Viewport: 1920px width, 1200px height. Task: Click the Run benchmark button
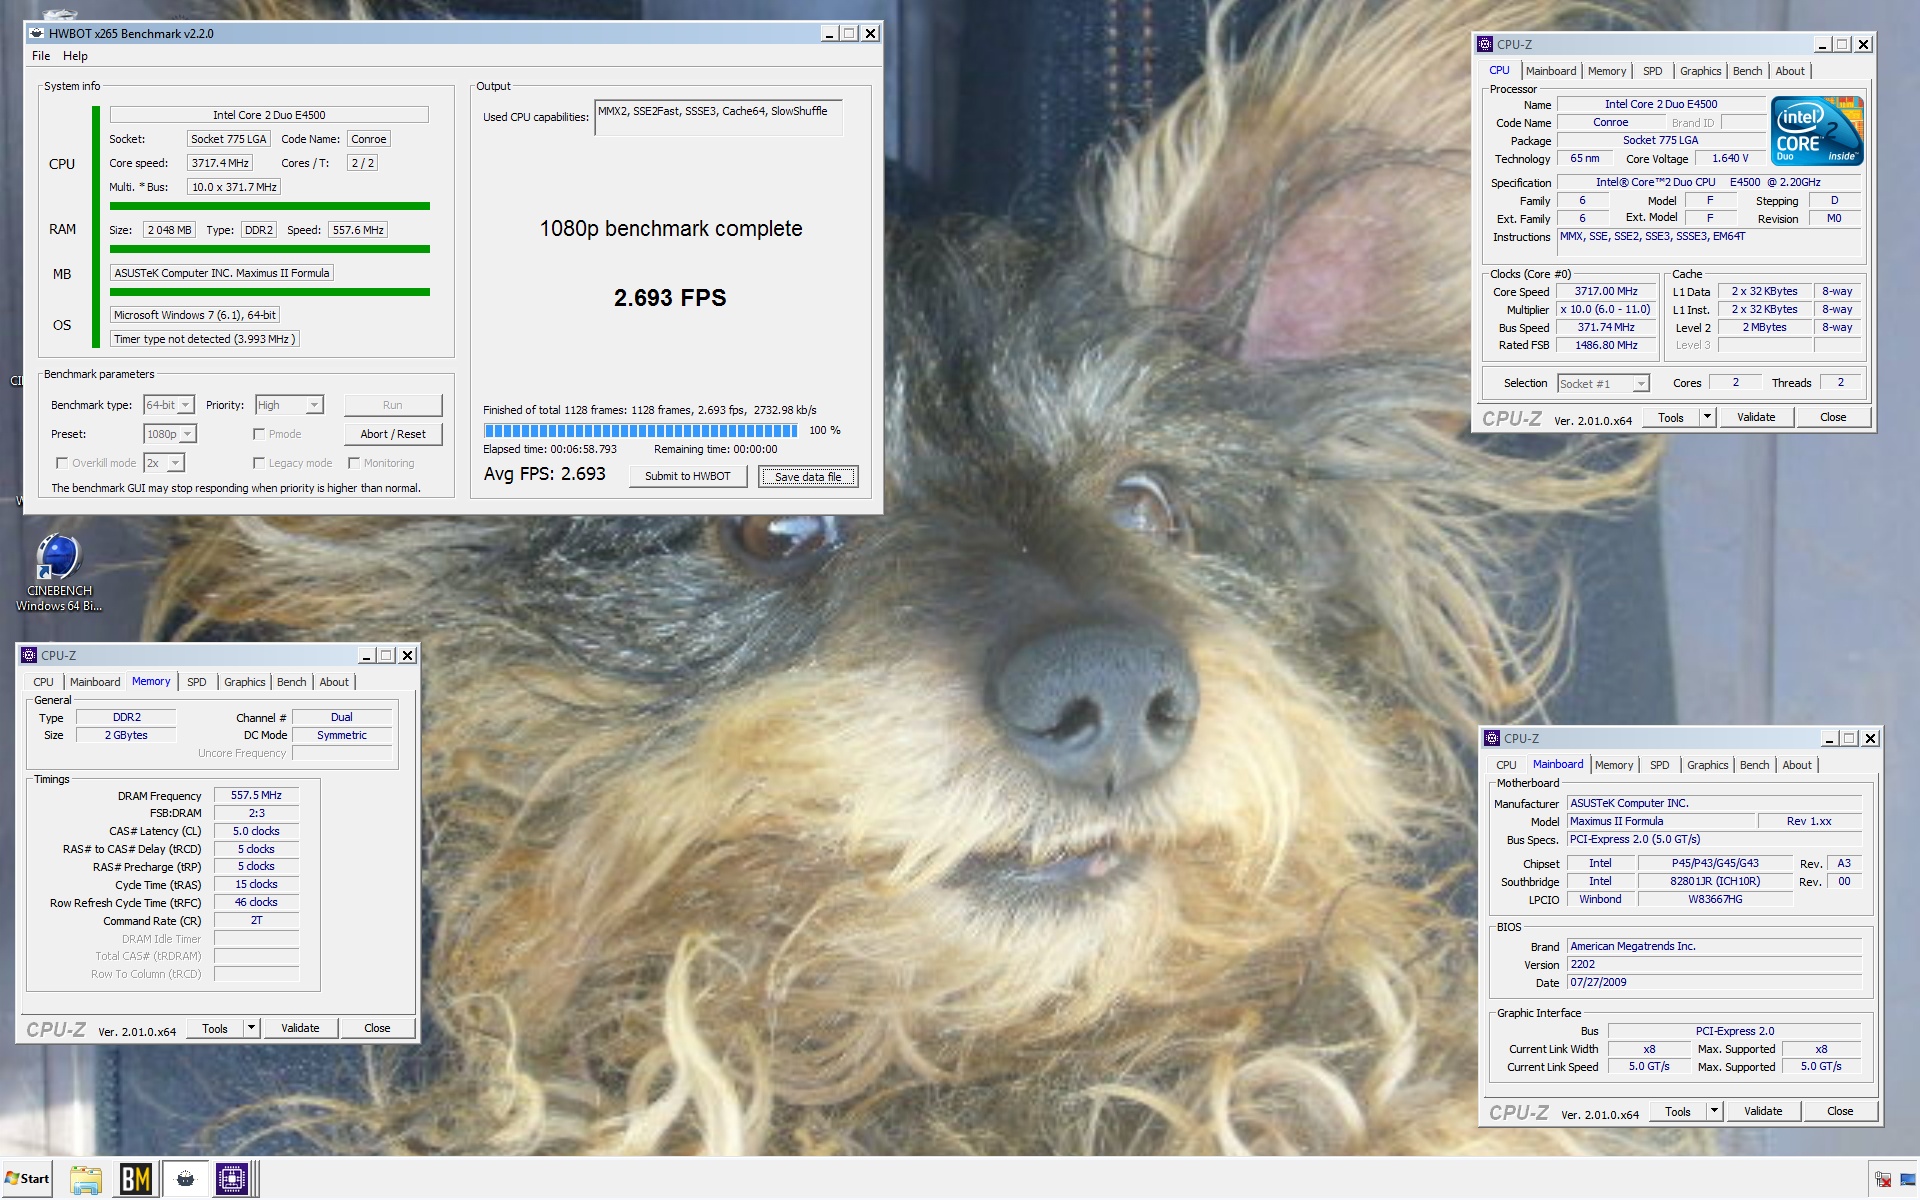[393, 405]
